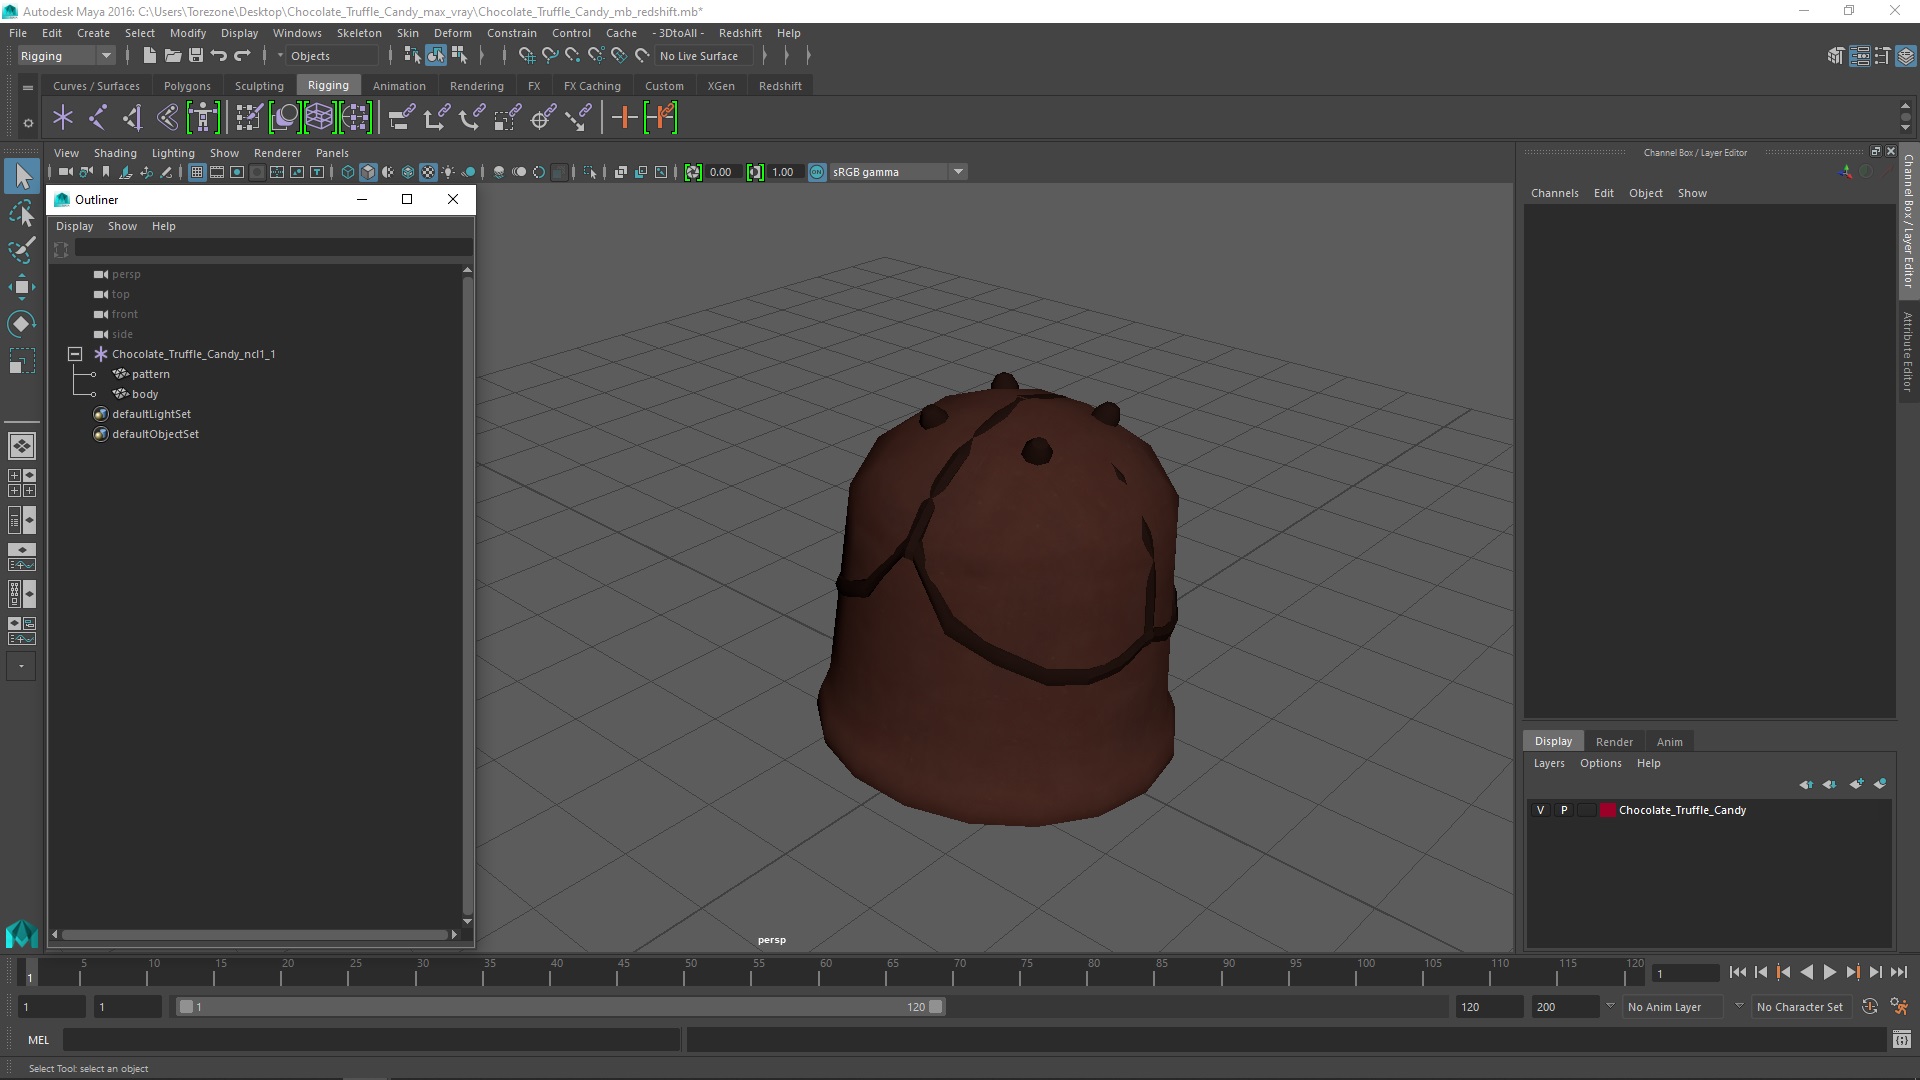Toggle textured display in viewport
Viewport: 1920px width, 1080px height.
coord(428,172)
